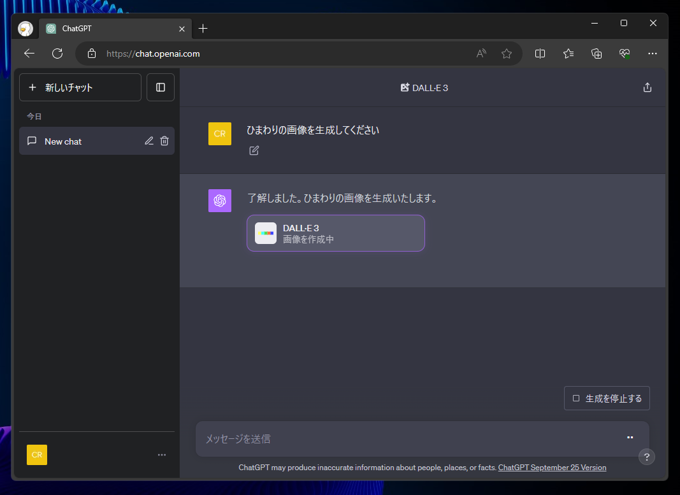Click the ひまわりの画像を生成してください message text

coord(313,130)
